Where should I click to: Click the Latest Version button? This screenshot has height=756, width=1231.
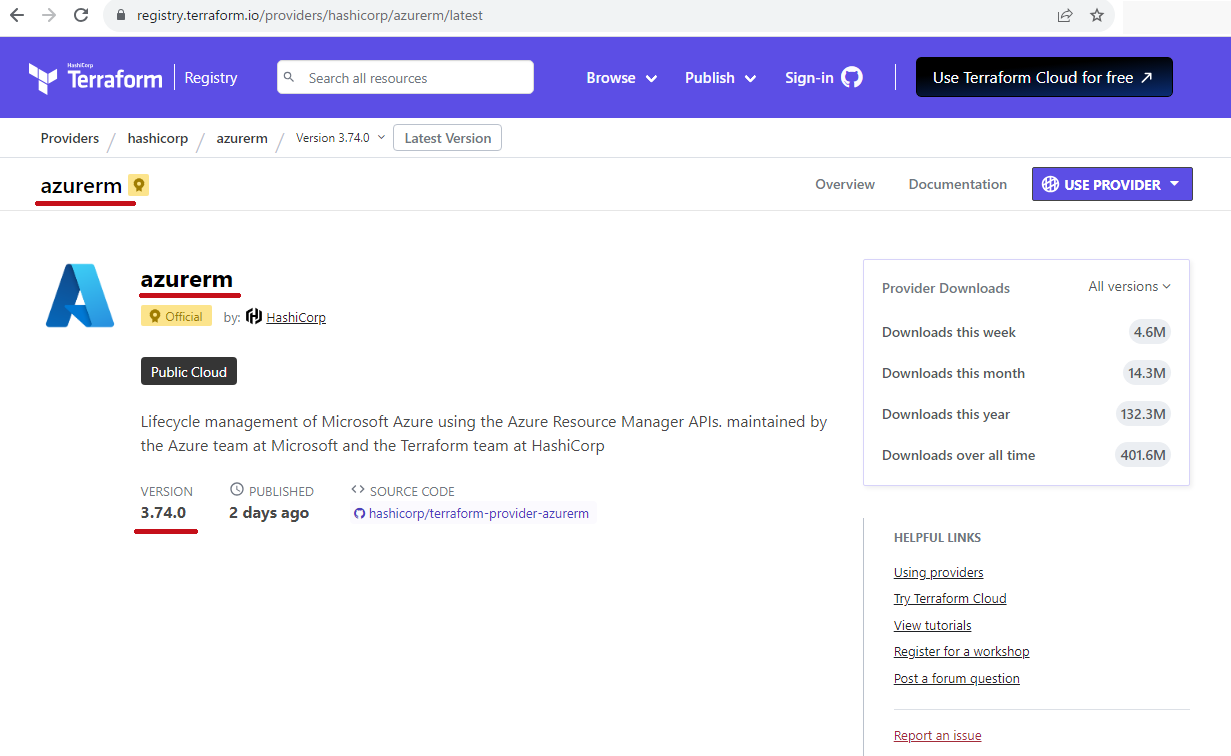448,138
